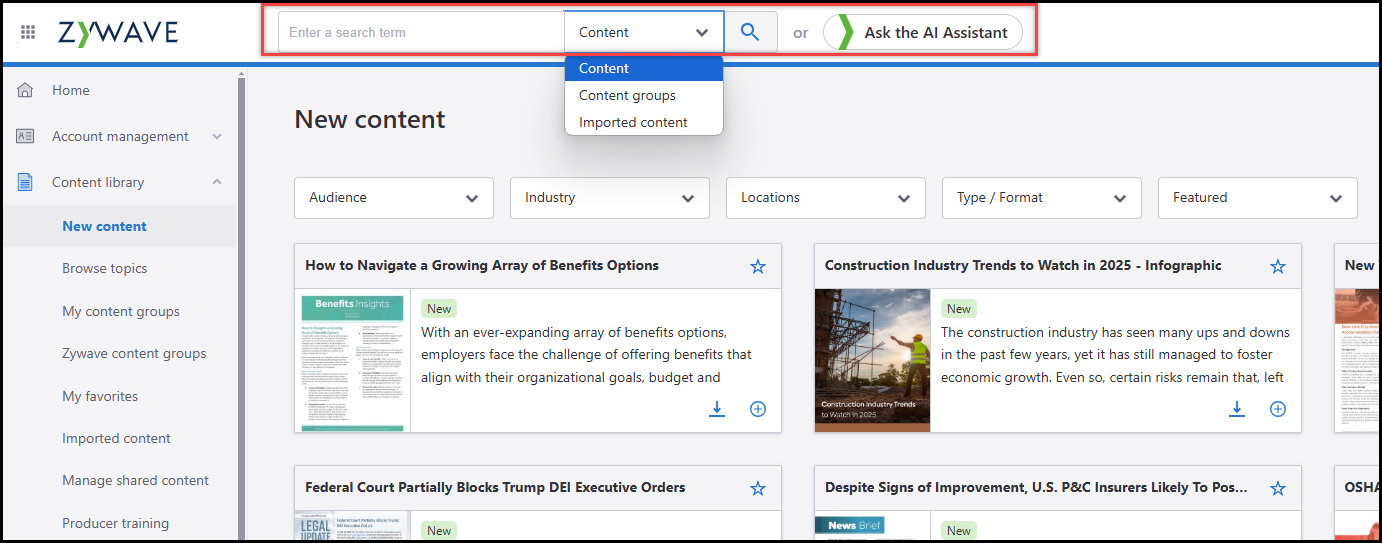Add Construction Industry Trends with plus icon
Image resolution: width=1382 pixels, height=543 pixels.
pos(1278,409)
